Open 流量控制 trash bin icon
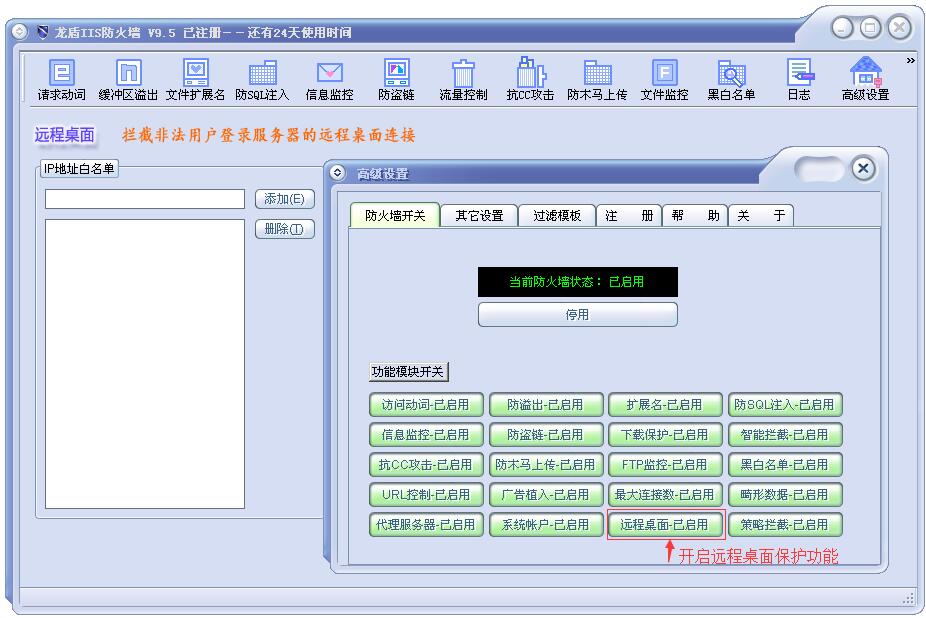The height and width of the screenshot is (618, 926). pyautogui.click(x=464, y=80)
